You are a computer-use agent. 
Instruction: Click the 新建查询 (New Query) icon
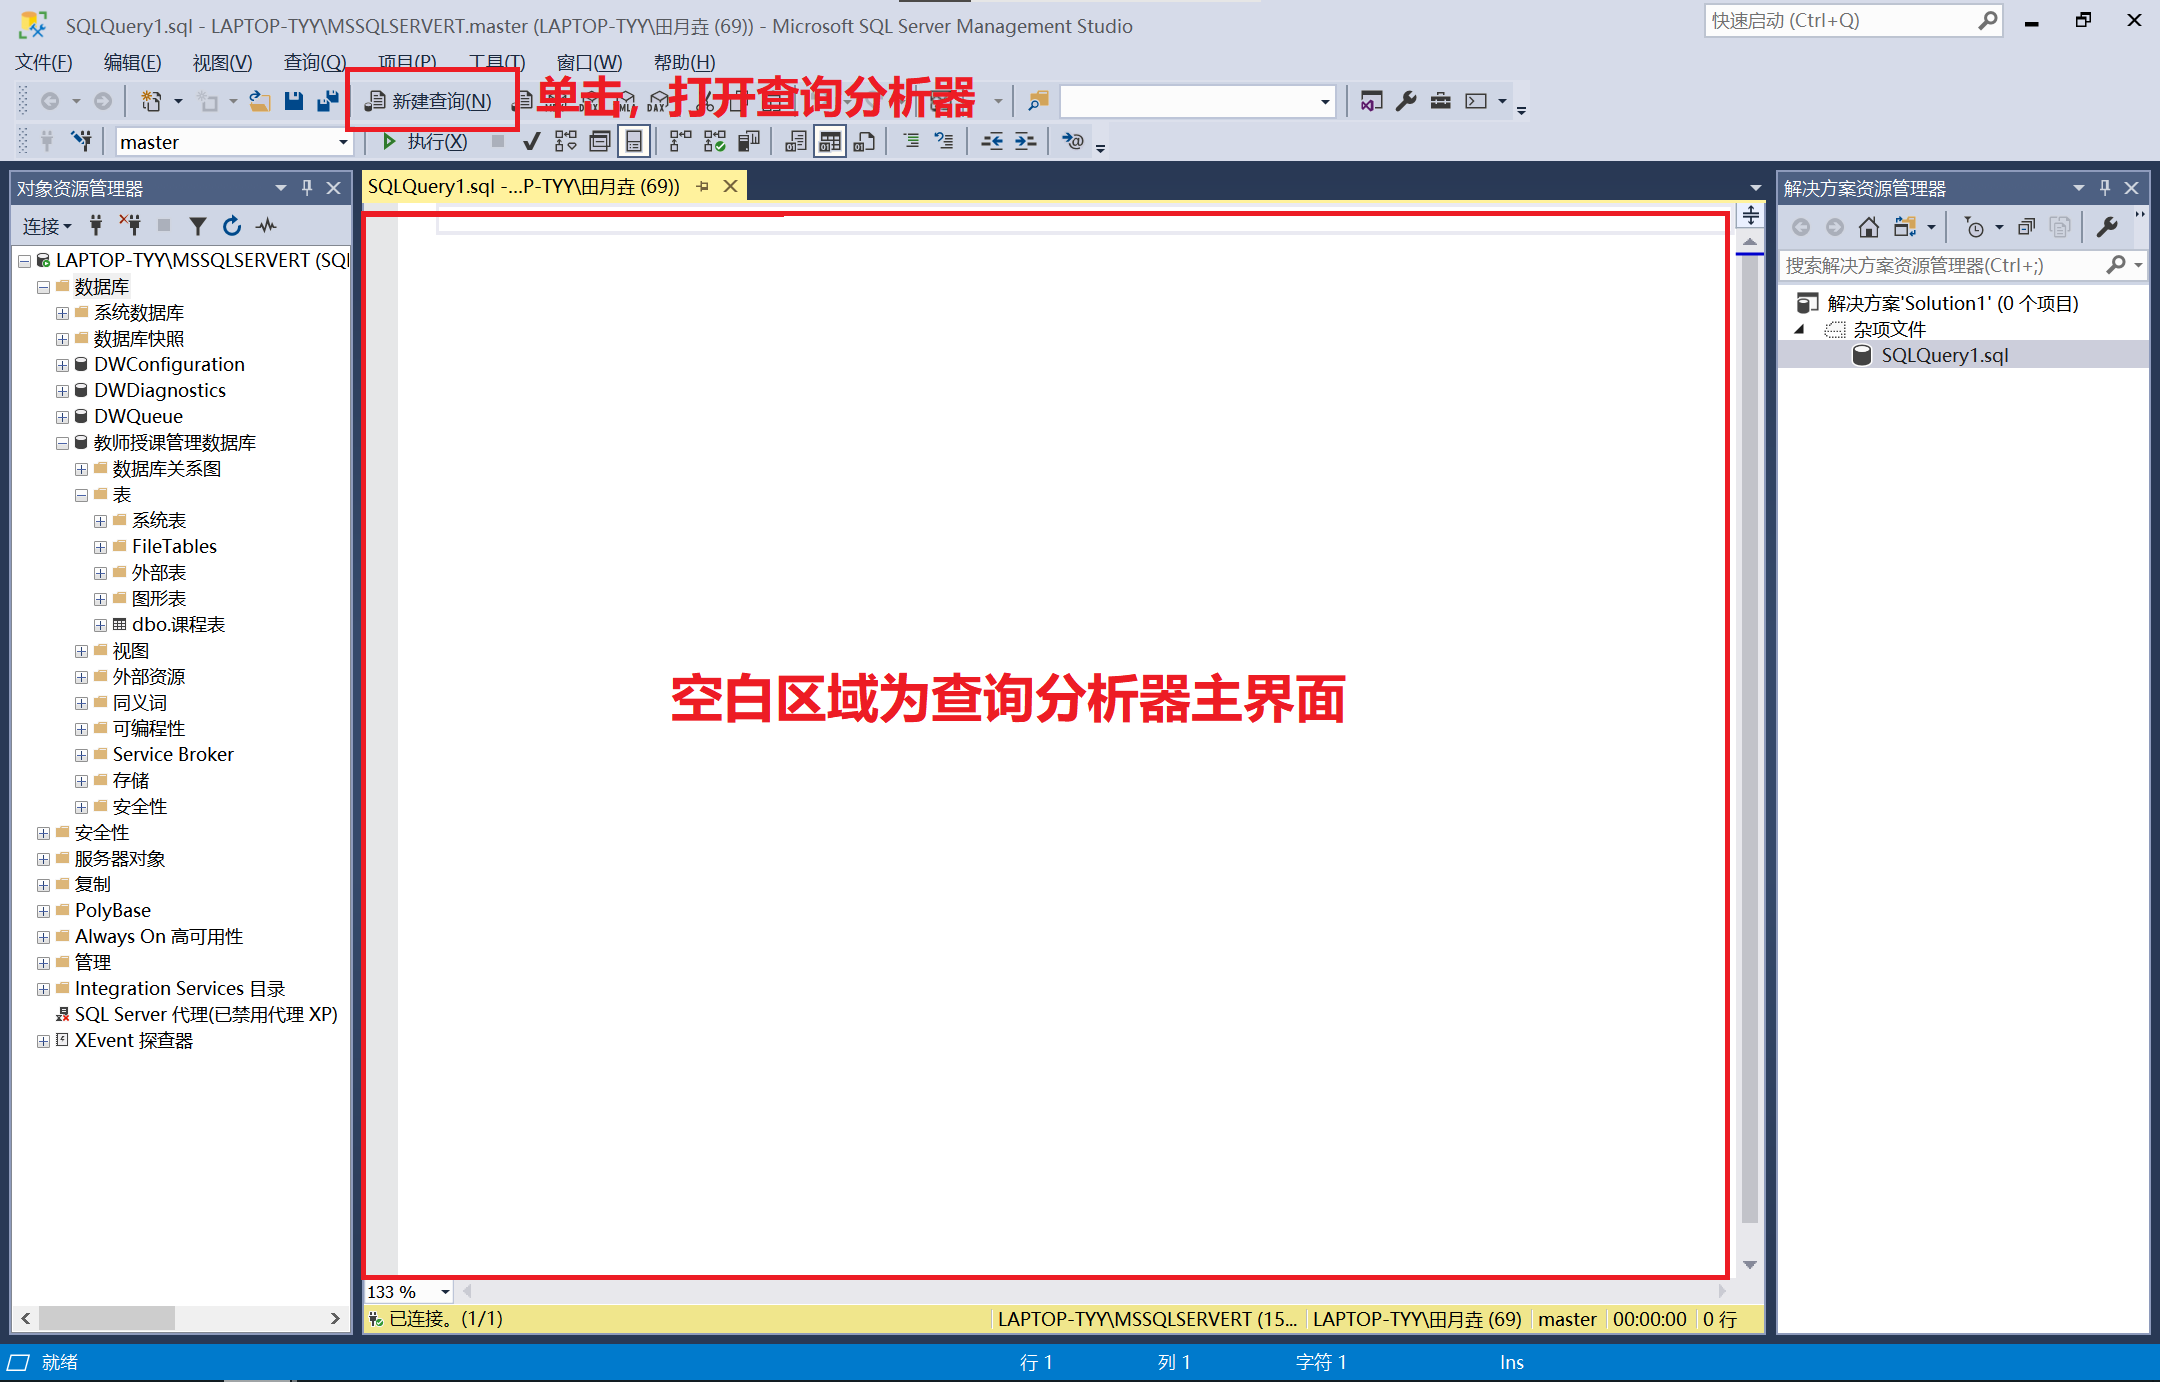425,101
